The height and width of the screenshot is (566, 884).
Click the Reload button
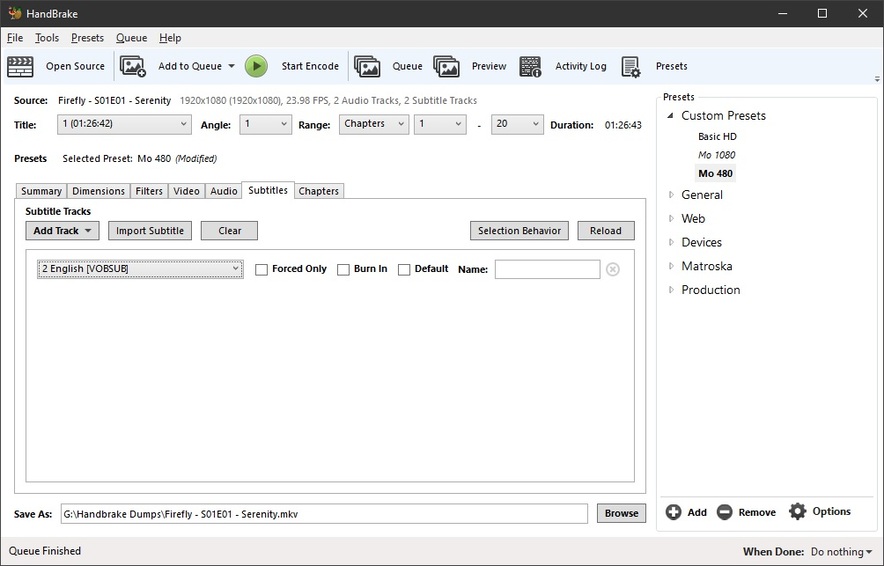point(605,231)
